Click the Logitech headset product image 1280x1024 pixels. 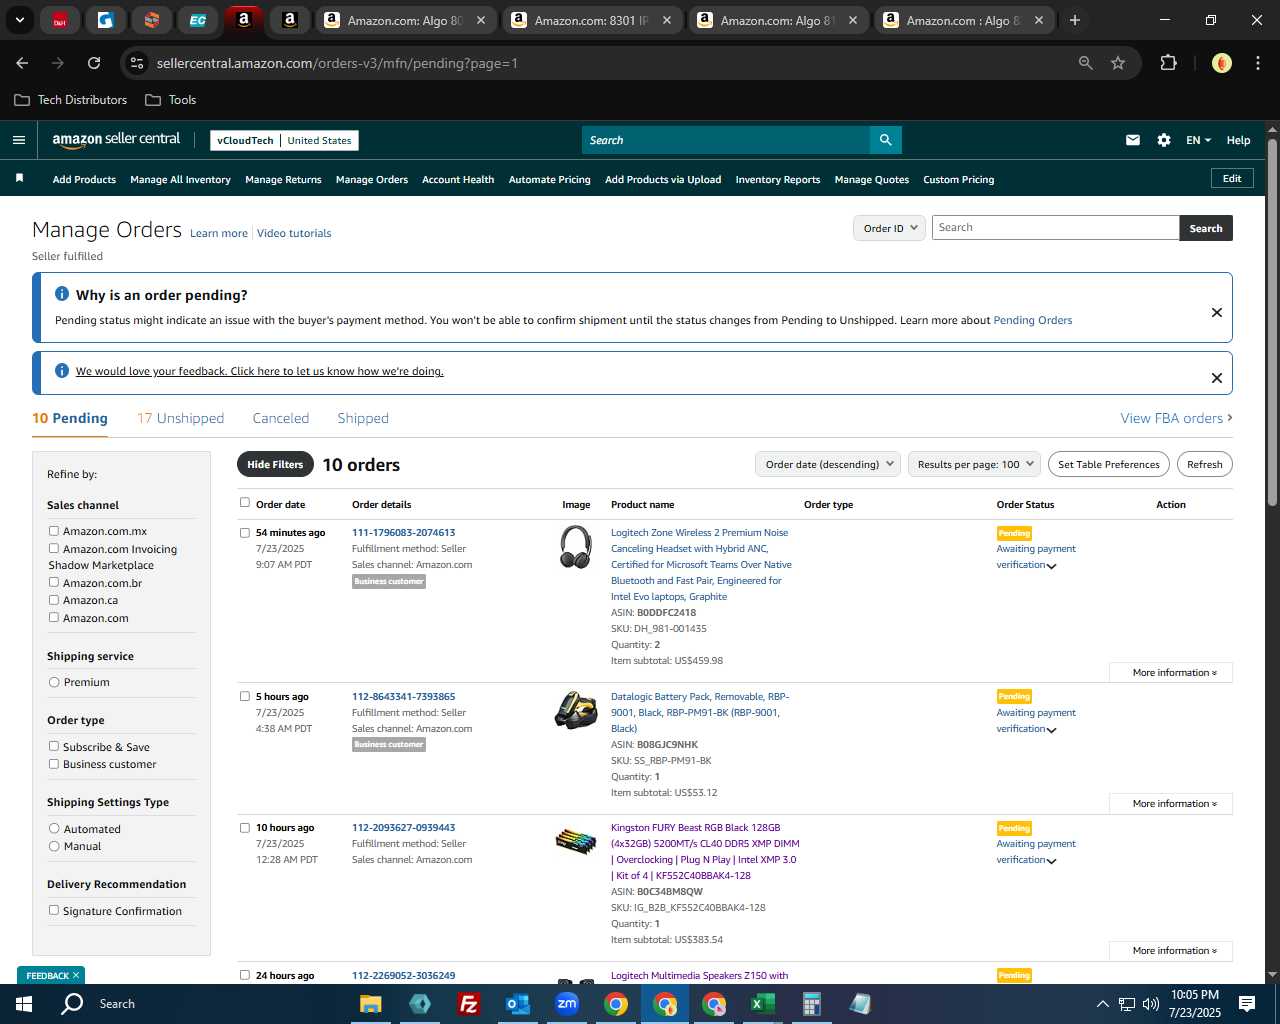point(576,547)
